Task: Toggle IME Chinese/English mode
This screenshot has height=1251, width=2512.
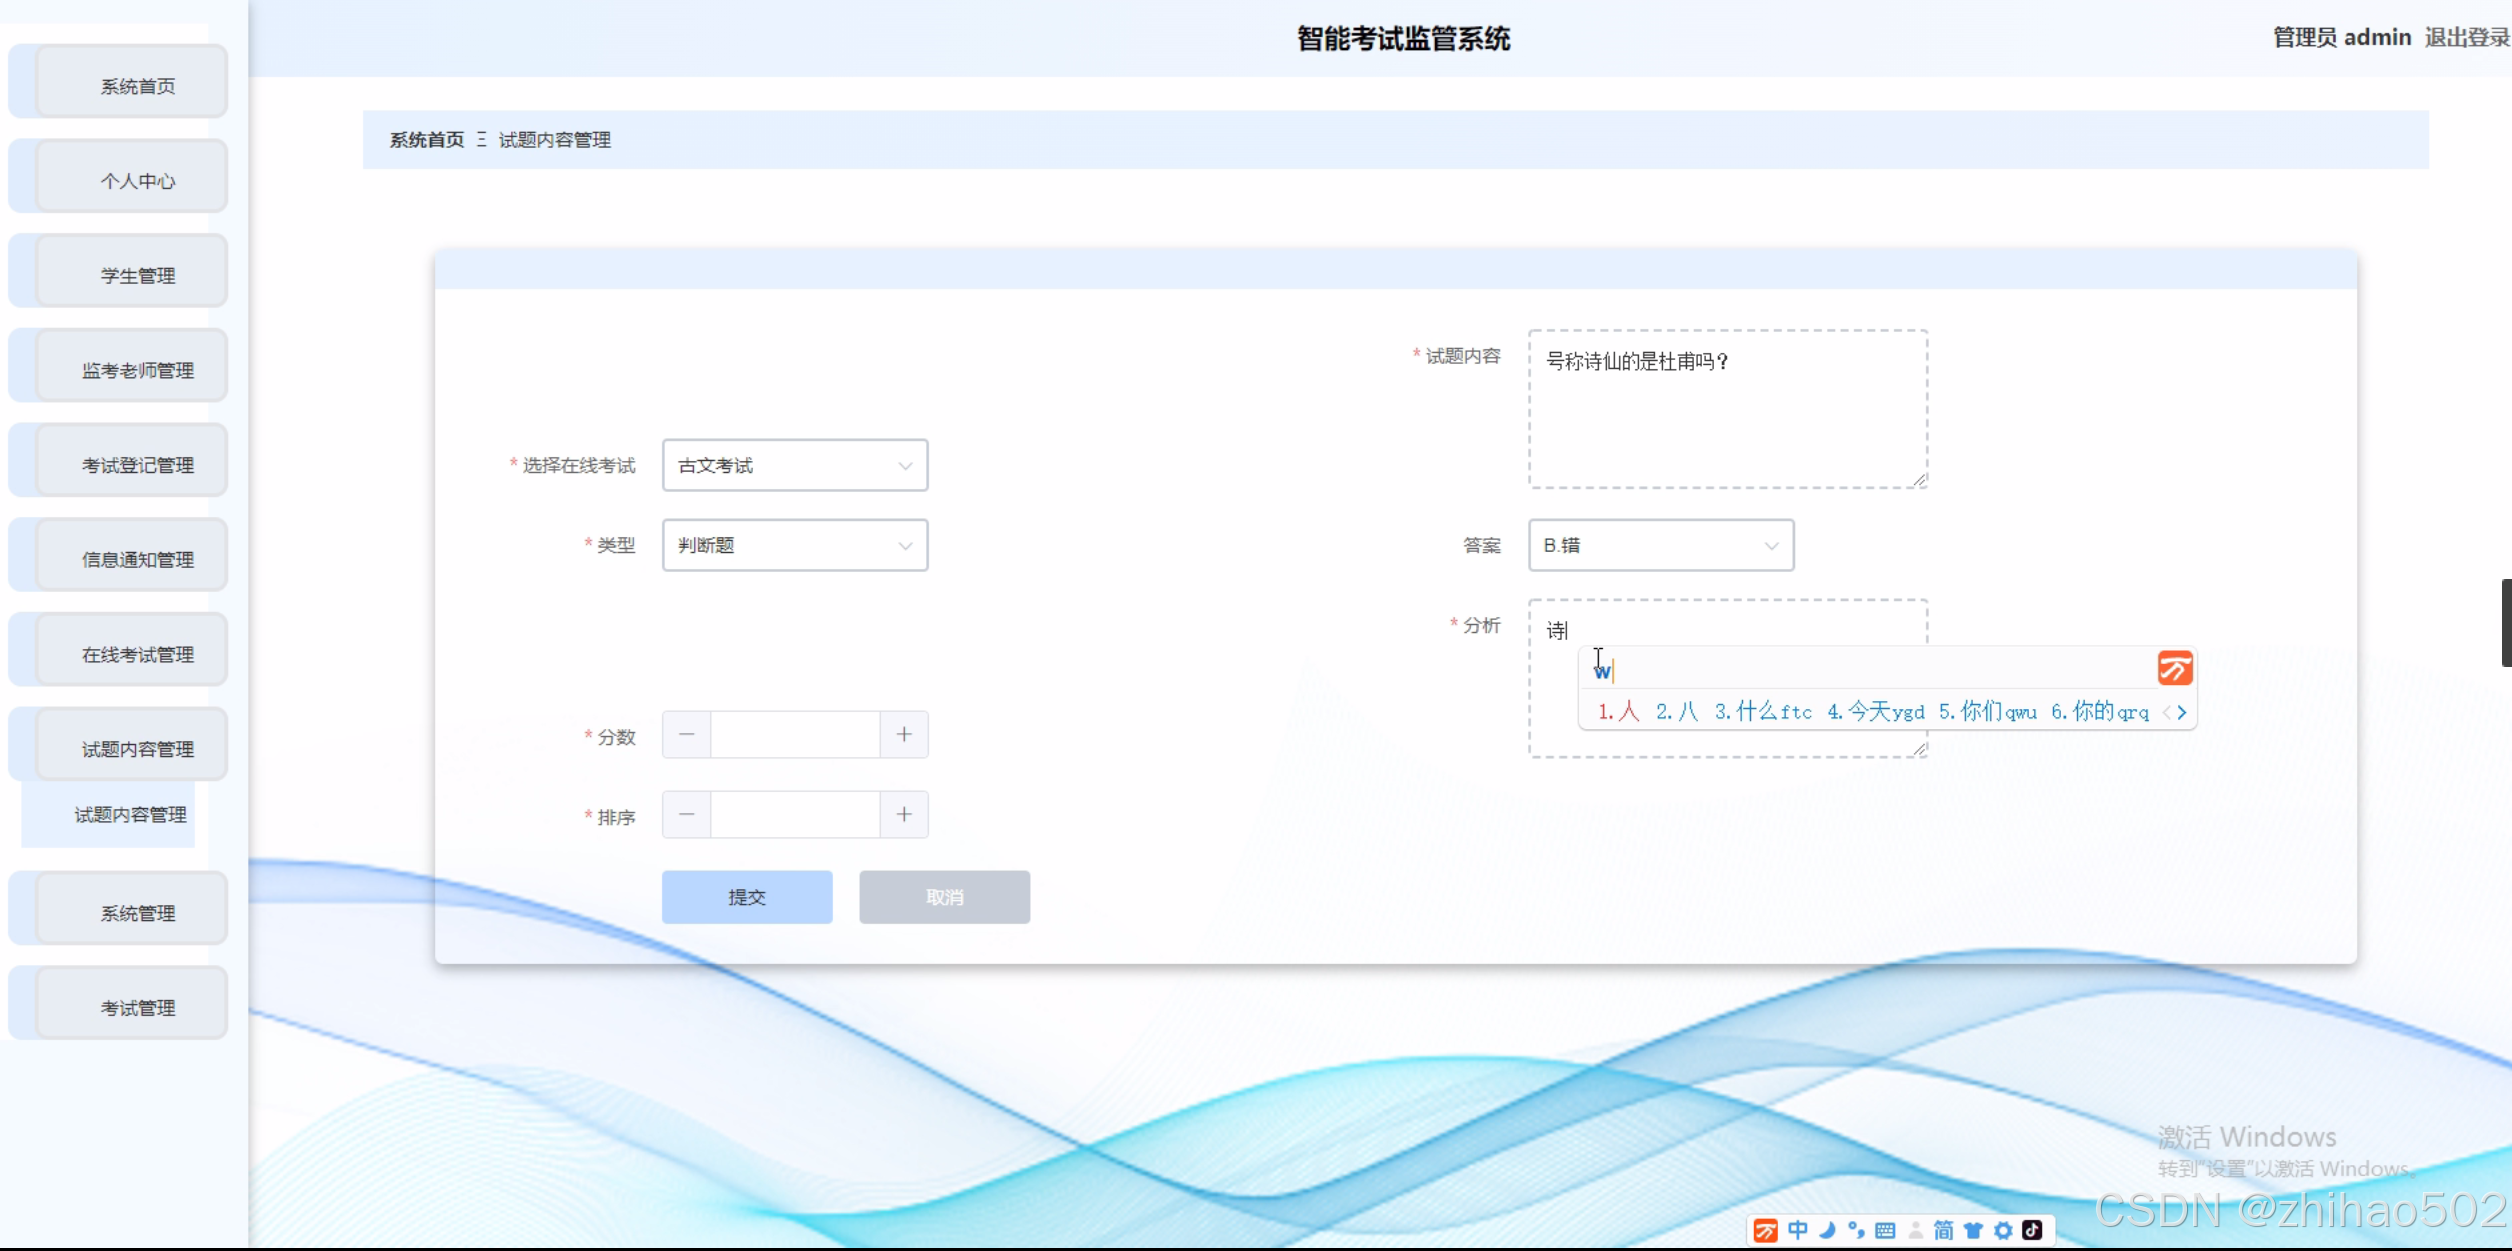Action: pyautogui.click(x=1797, y=1230)
